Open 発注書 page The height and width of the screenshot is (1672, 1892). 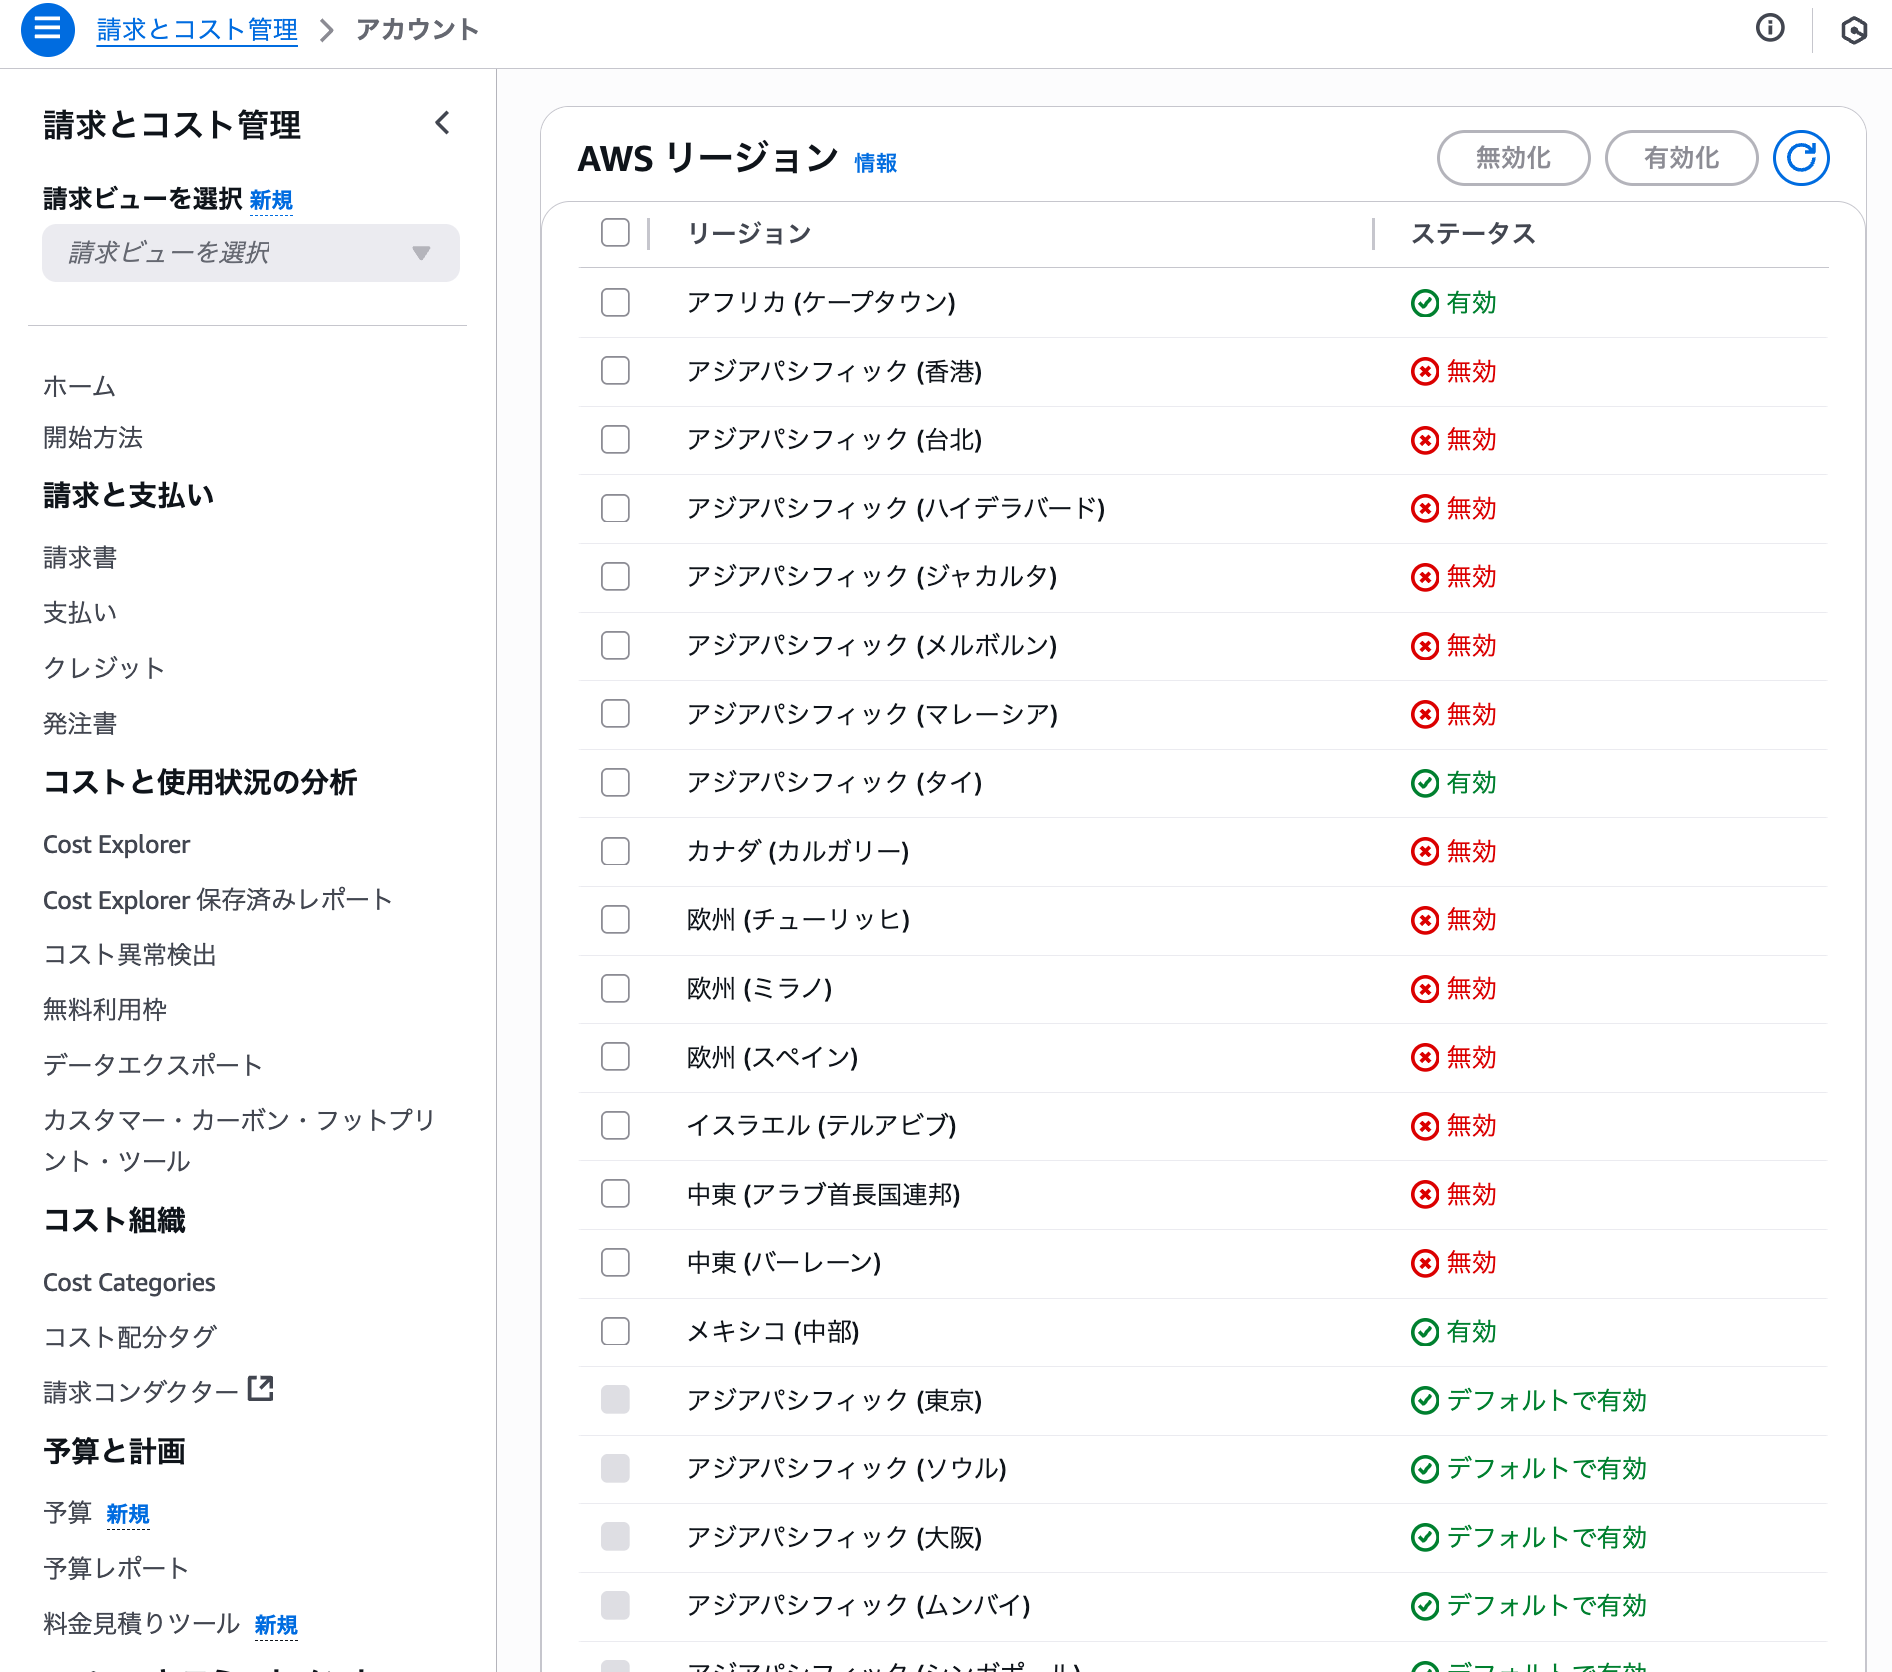pyautogui.click(x=80, y=723)
